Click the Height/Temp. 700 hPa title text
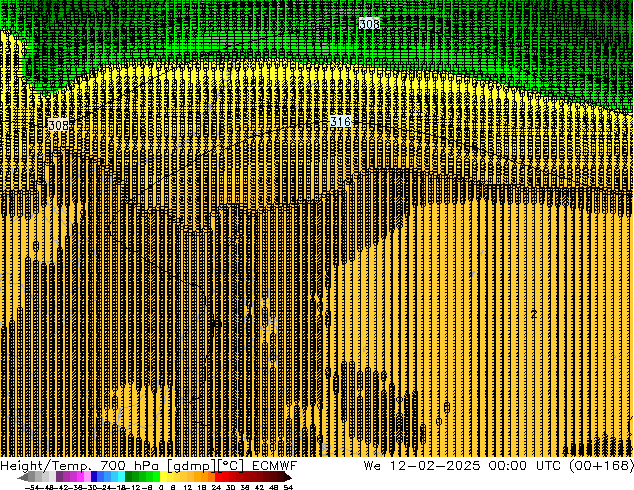The image size is (634, 490). pyautogui.click(x=80, y=466)
